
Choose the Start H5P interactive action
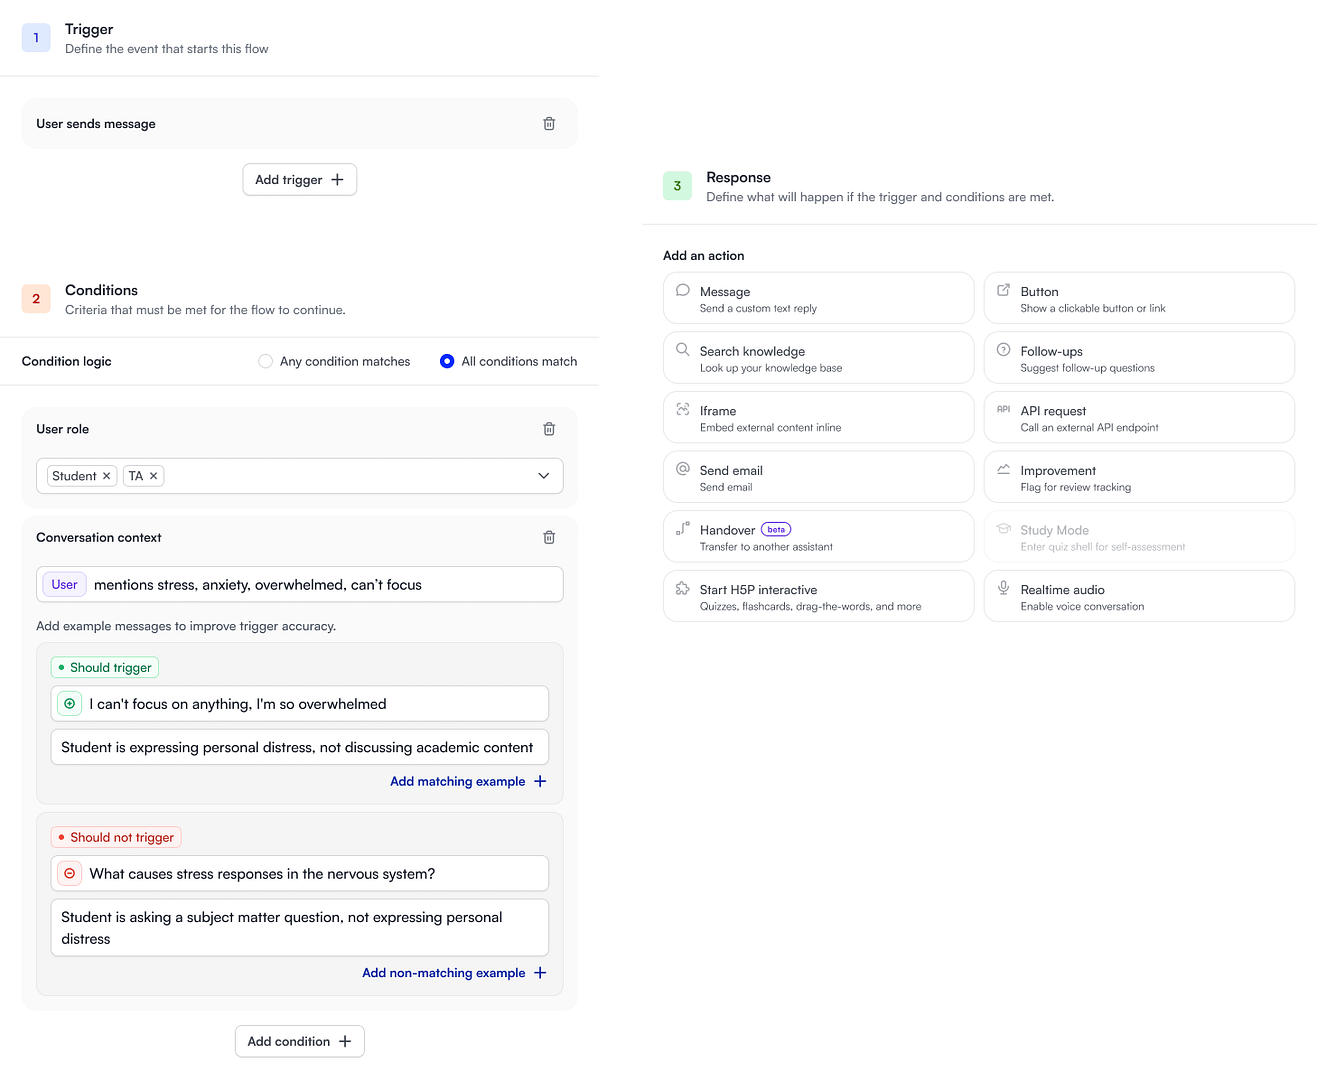pos(819,596)
